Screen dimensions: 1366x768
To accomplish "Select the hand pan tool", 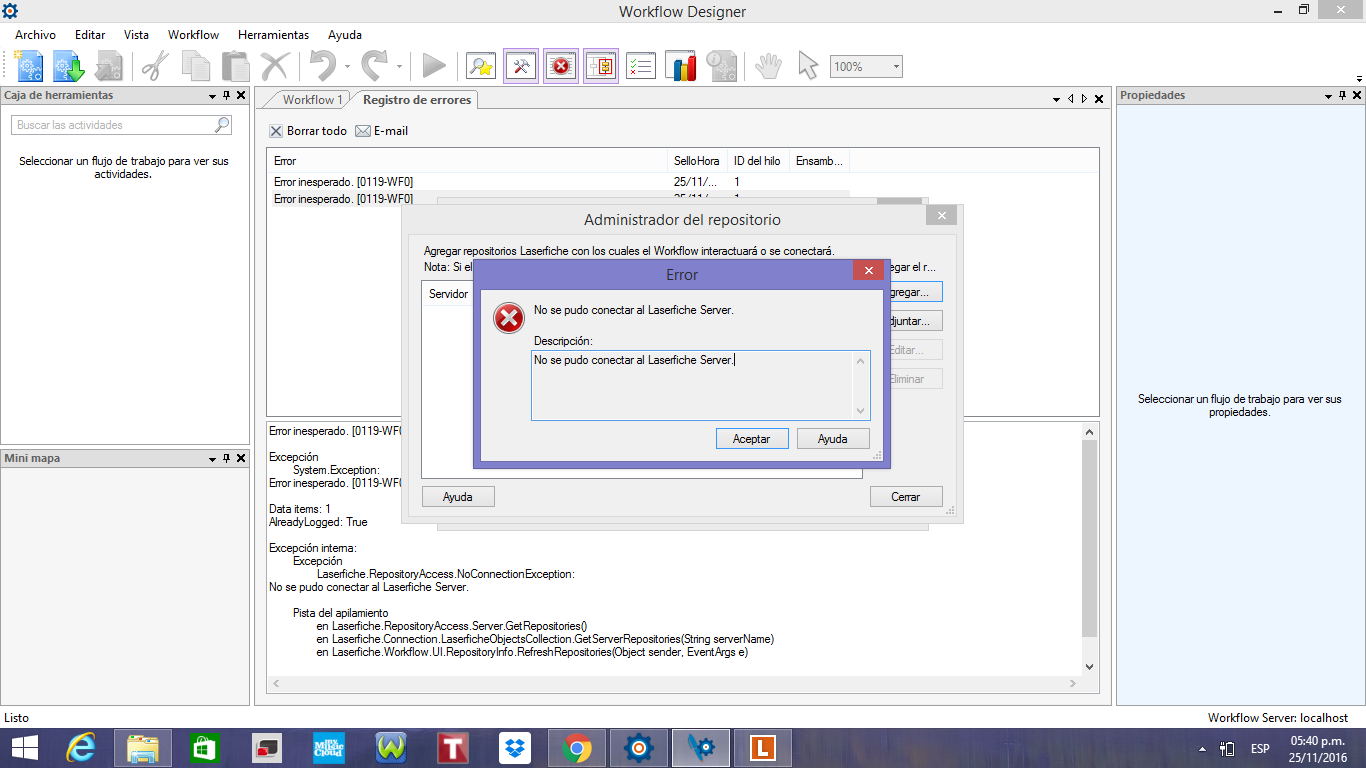I will tap(768, 66).
